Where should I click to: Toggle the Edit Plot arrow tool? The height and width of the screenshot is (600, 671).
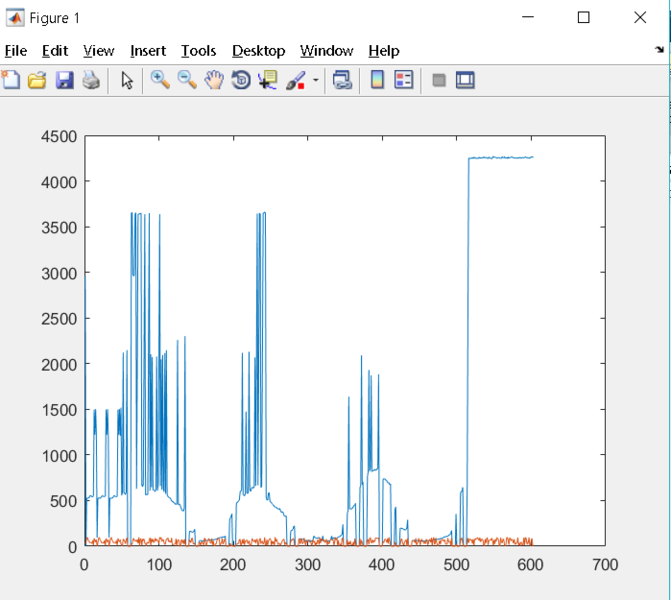(127, 81)
